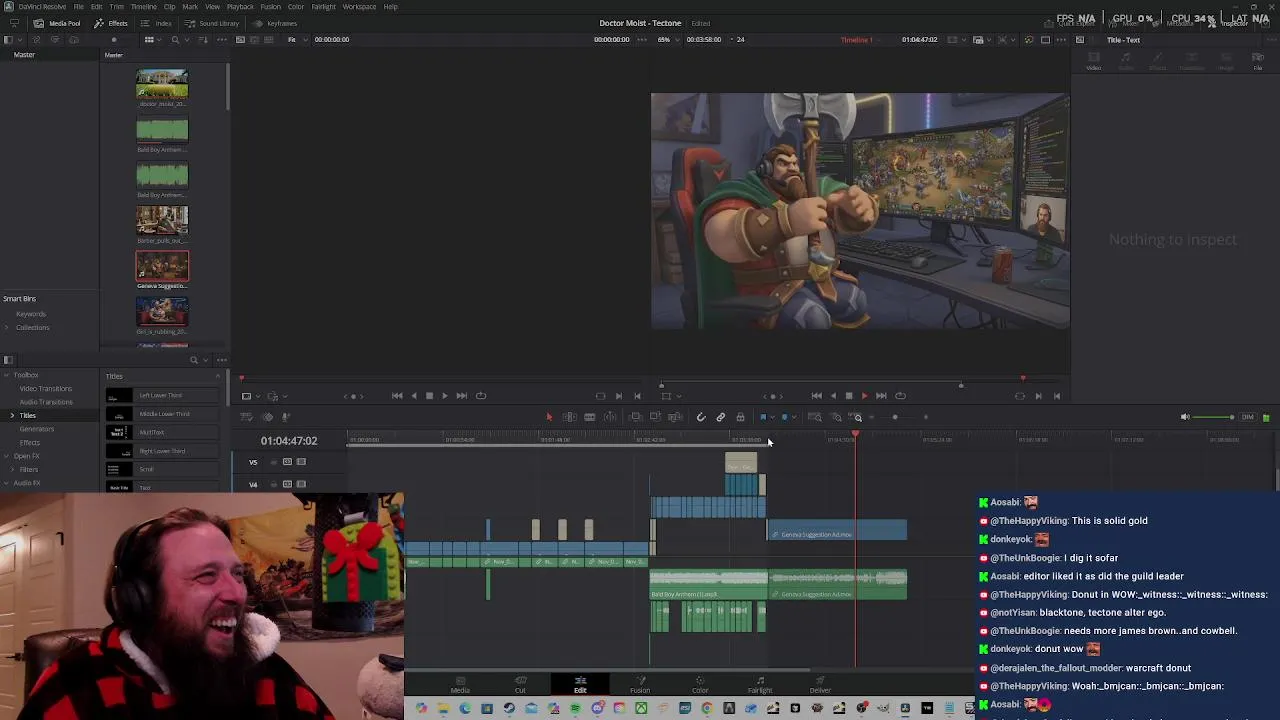This screenshot has height=720, width=1280.
Task: Open DaVinci Resolve from the Windows taskbar
Action: (905, 708)
